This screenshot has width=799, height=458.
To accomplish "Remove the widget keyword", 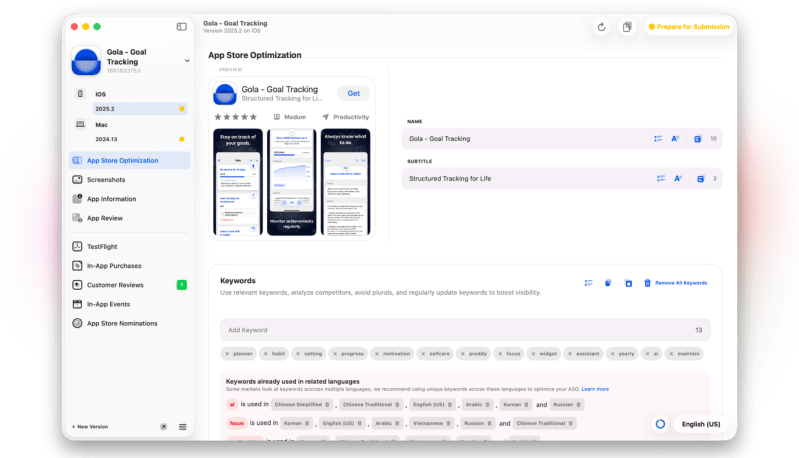I will pos(533,354).
